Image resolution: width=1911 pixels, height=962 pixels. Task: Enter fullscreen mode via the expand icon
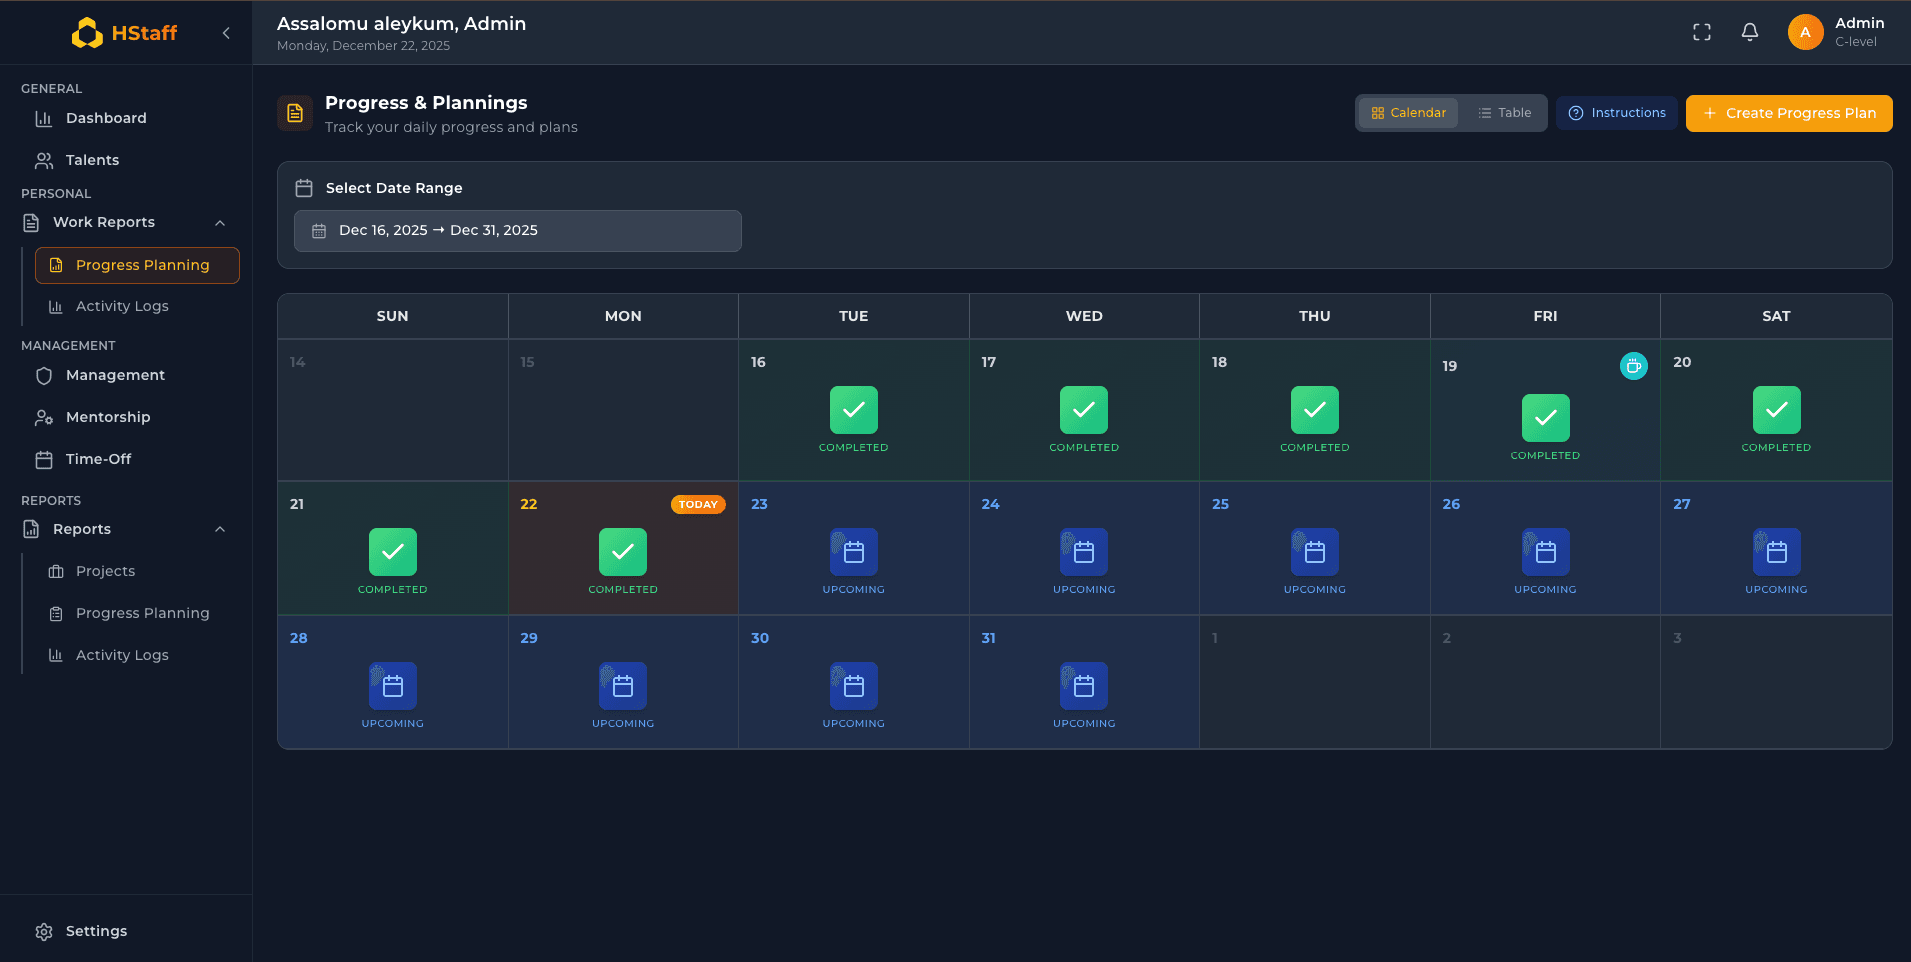tap(1702, 32)
